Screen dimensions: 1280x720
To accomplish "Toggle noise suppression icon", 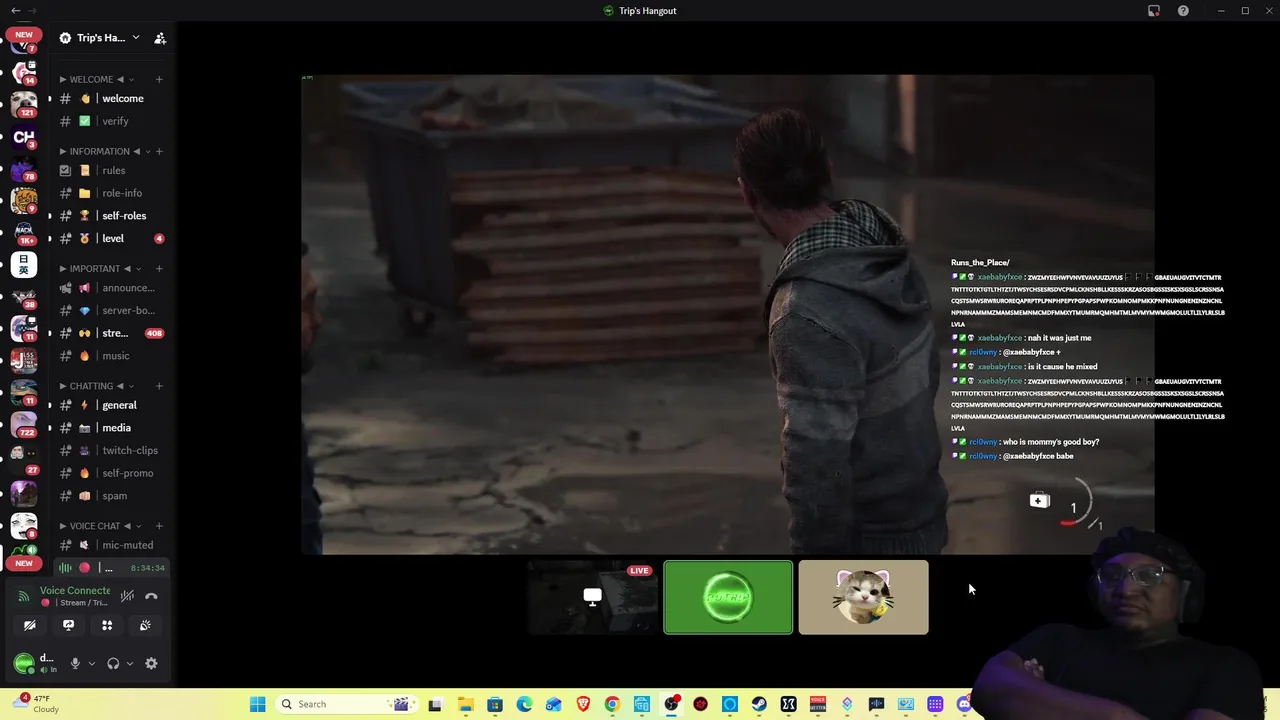I will (x=127, y=596).
